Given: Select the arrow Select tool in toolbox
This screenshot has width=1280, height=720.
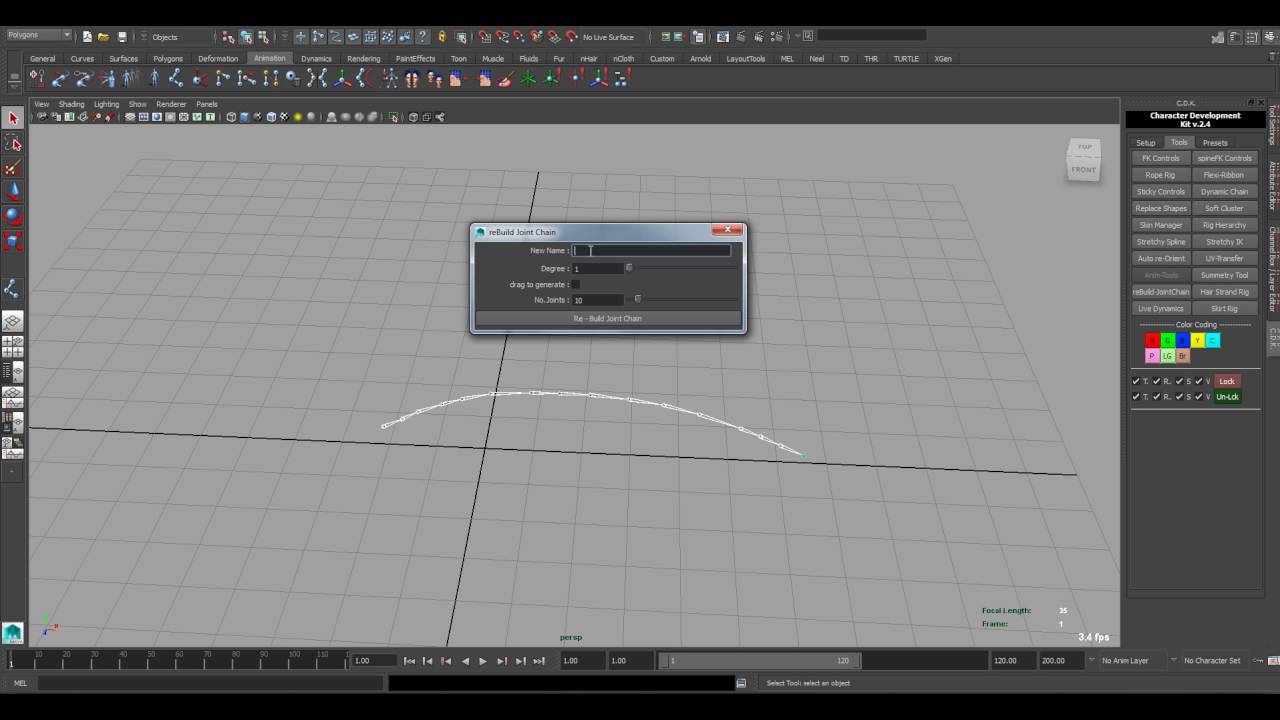Looking at the screenshot, I should click(x=13, y=119).
